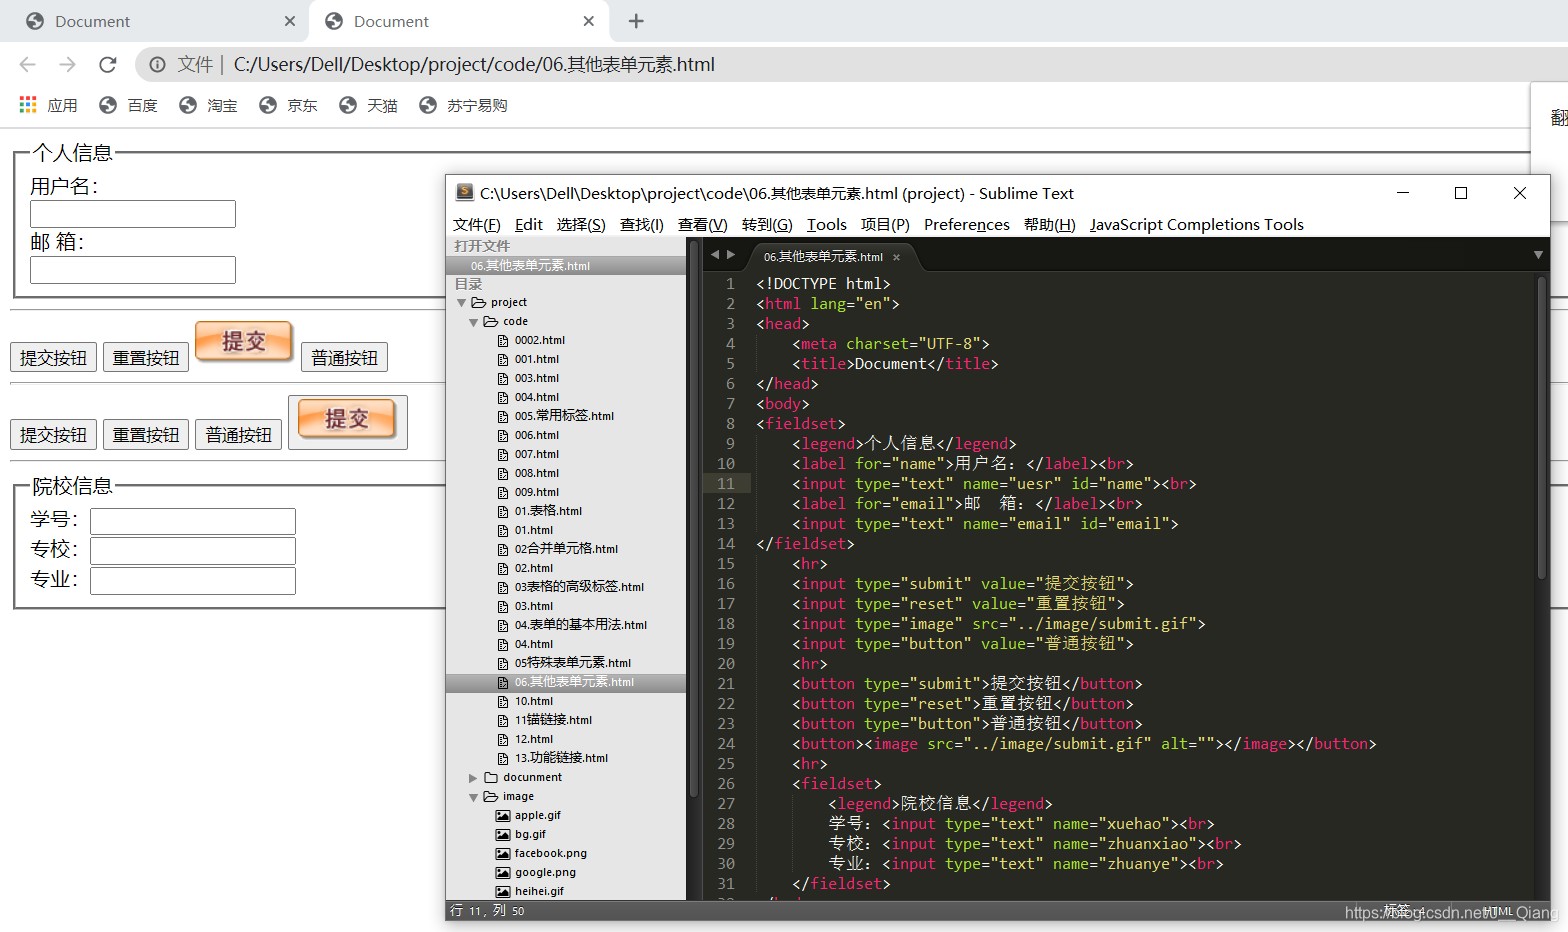Open the 天猫 bookmark
This screenshot has width=1568, height=932.
(368, 105)
